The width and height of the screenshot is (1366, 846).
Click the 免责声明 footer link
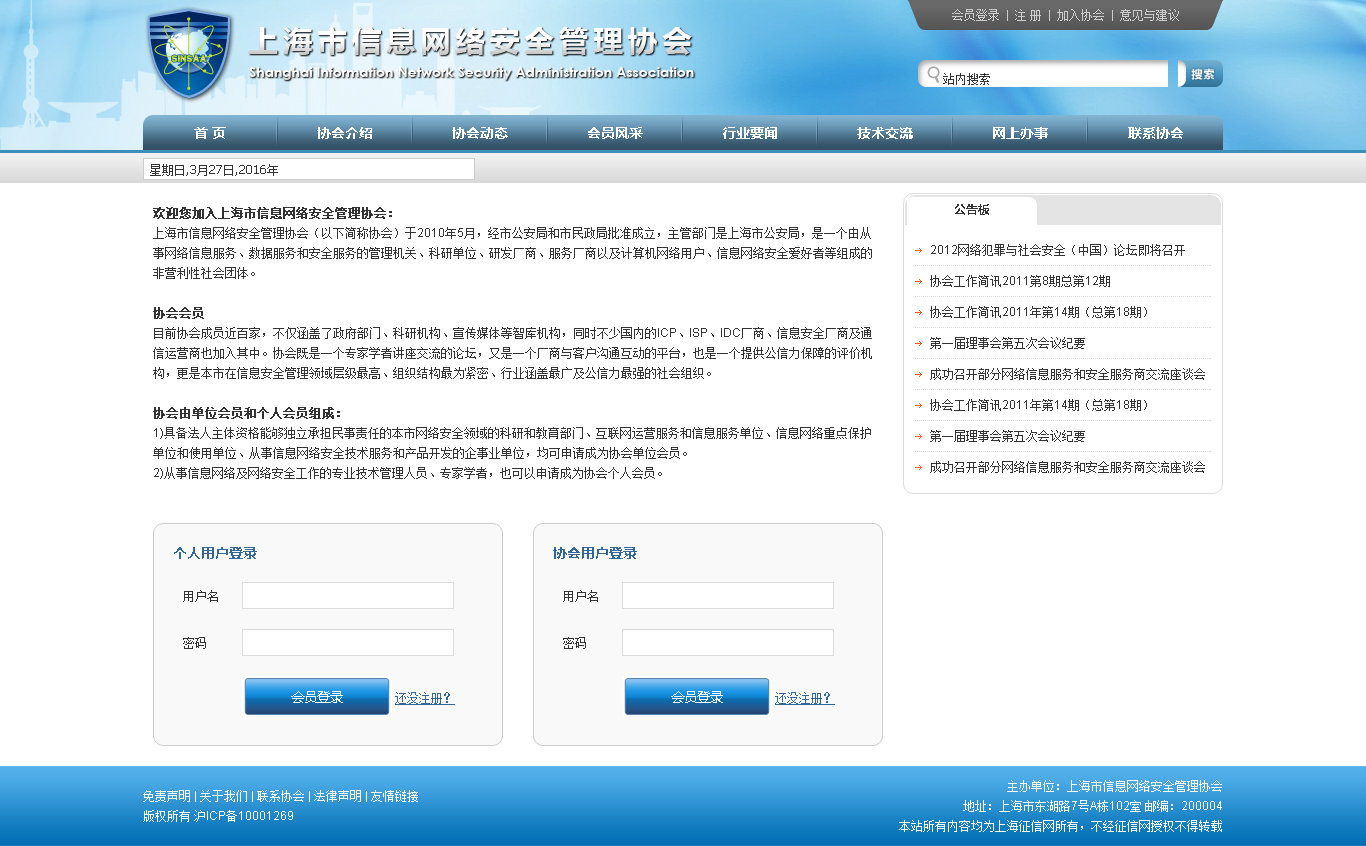tap(166, 796)
